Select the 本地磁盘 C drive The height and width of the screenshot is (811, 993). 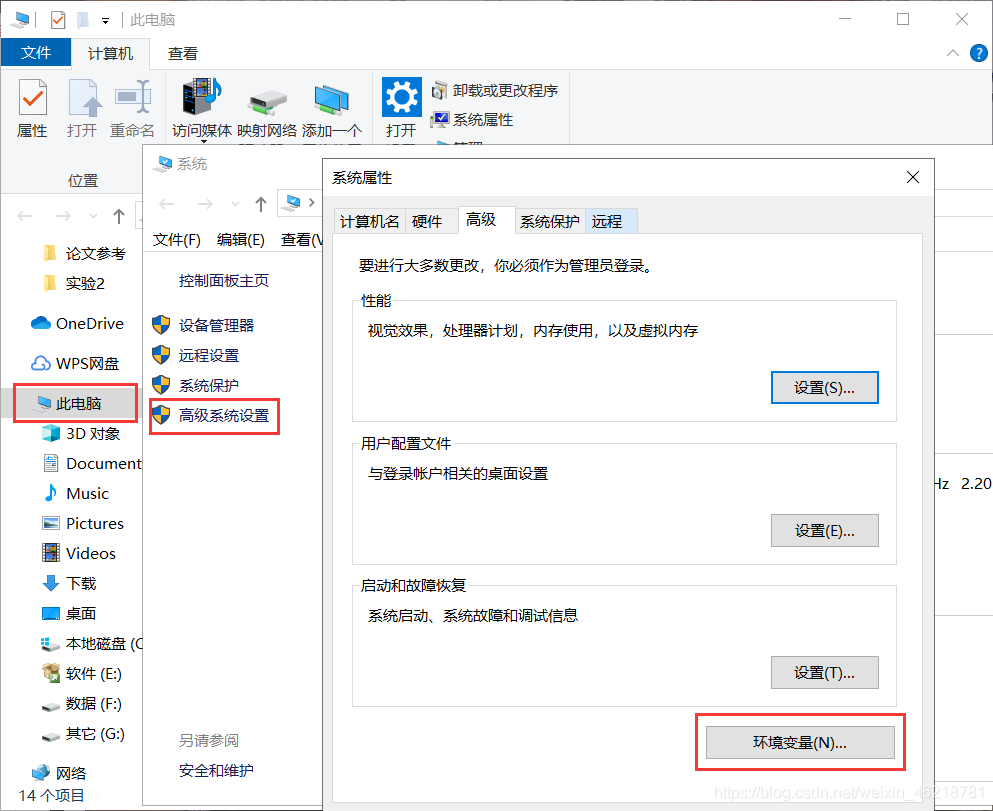(x=91, y=644)
